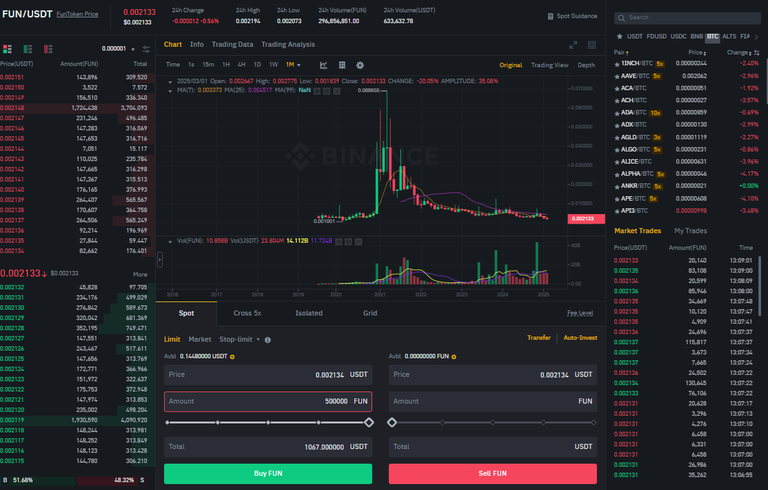Screen dimensions: 768x490
Task: Click the deposit icon next to Avbl USDT
Action: tap(232, 357)
